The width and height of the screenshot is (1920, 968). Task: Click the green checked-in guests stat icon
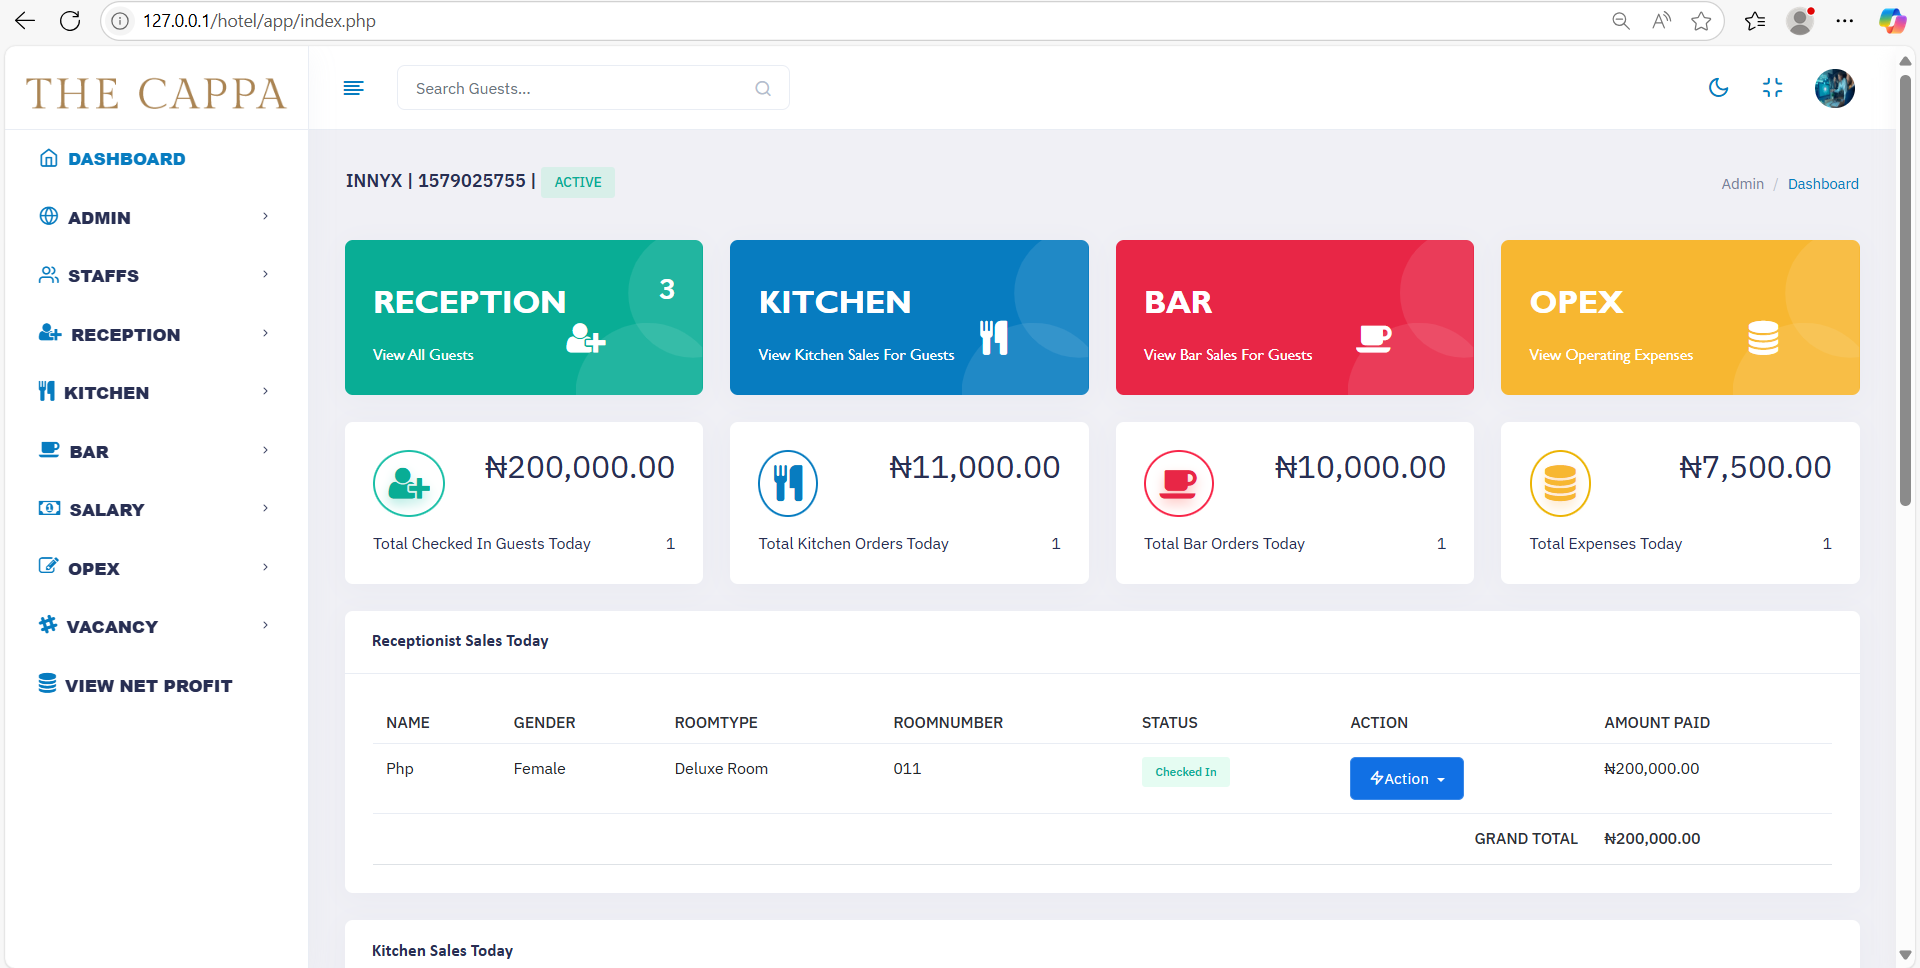click(408, 484)
